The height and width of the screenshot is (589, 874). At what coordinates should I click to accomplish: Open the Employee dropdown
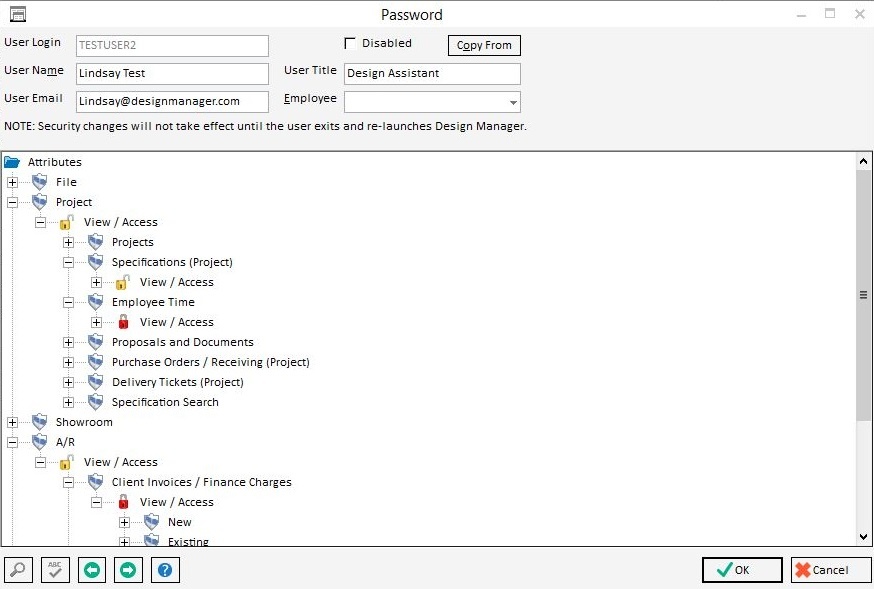point(514,101)
